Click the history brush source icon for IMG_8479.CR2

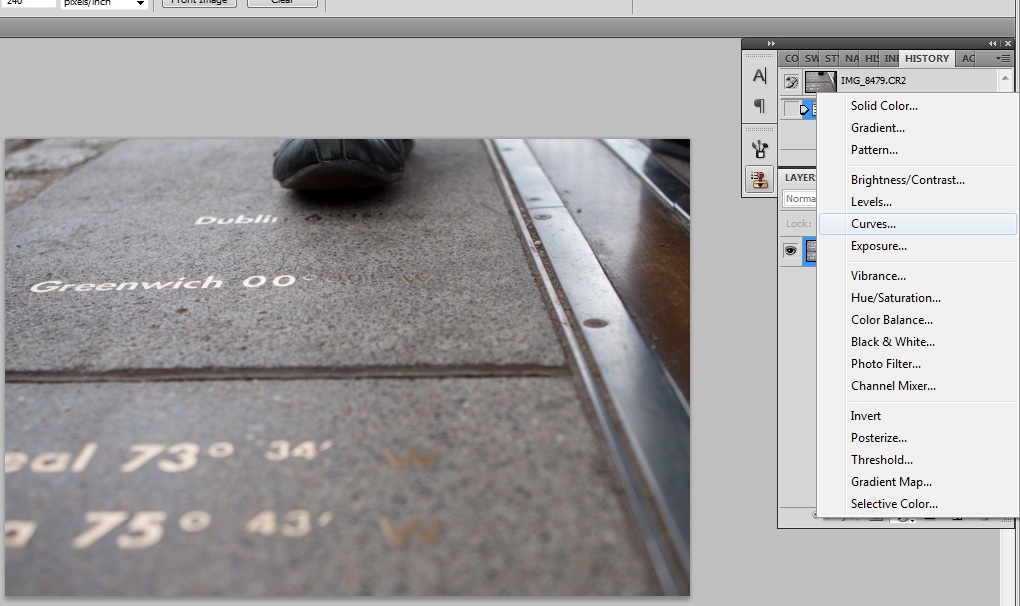click(791, 82)
